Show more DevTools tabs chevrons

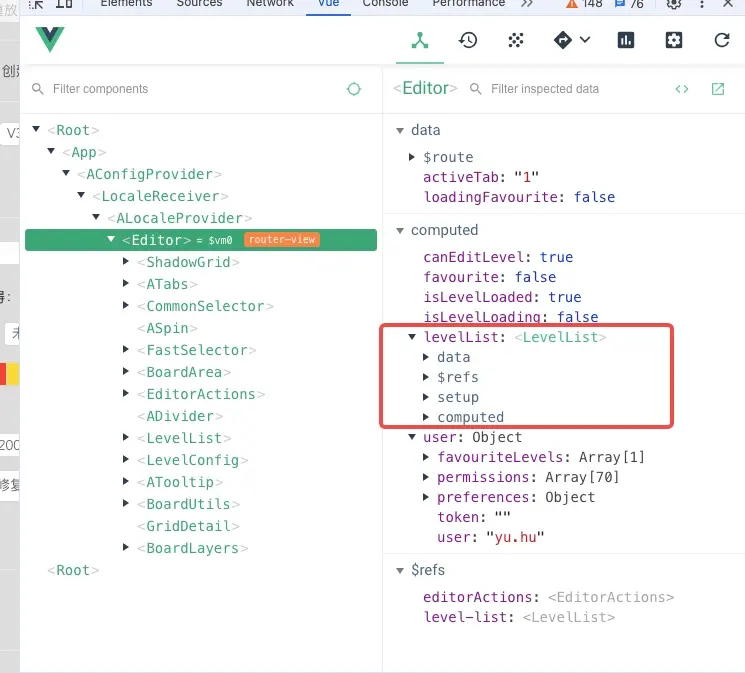pyautogui.click(x=526, y=4)
